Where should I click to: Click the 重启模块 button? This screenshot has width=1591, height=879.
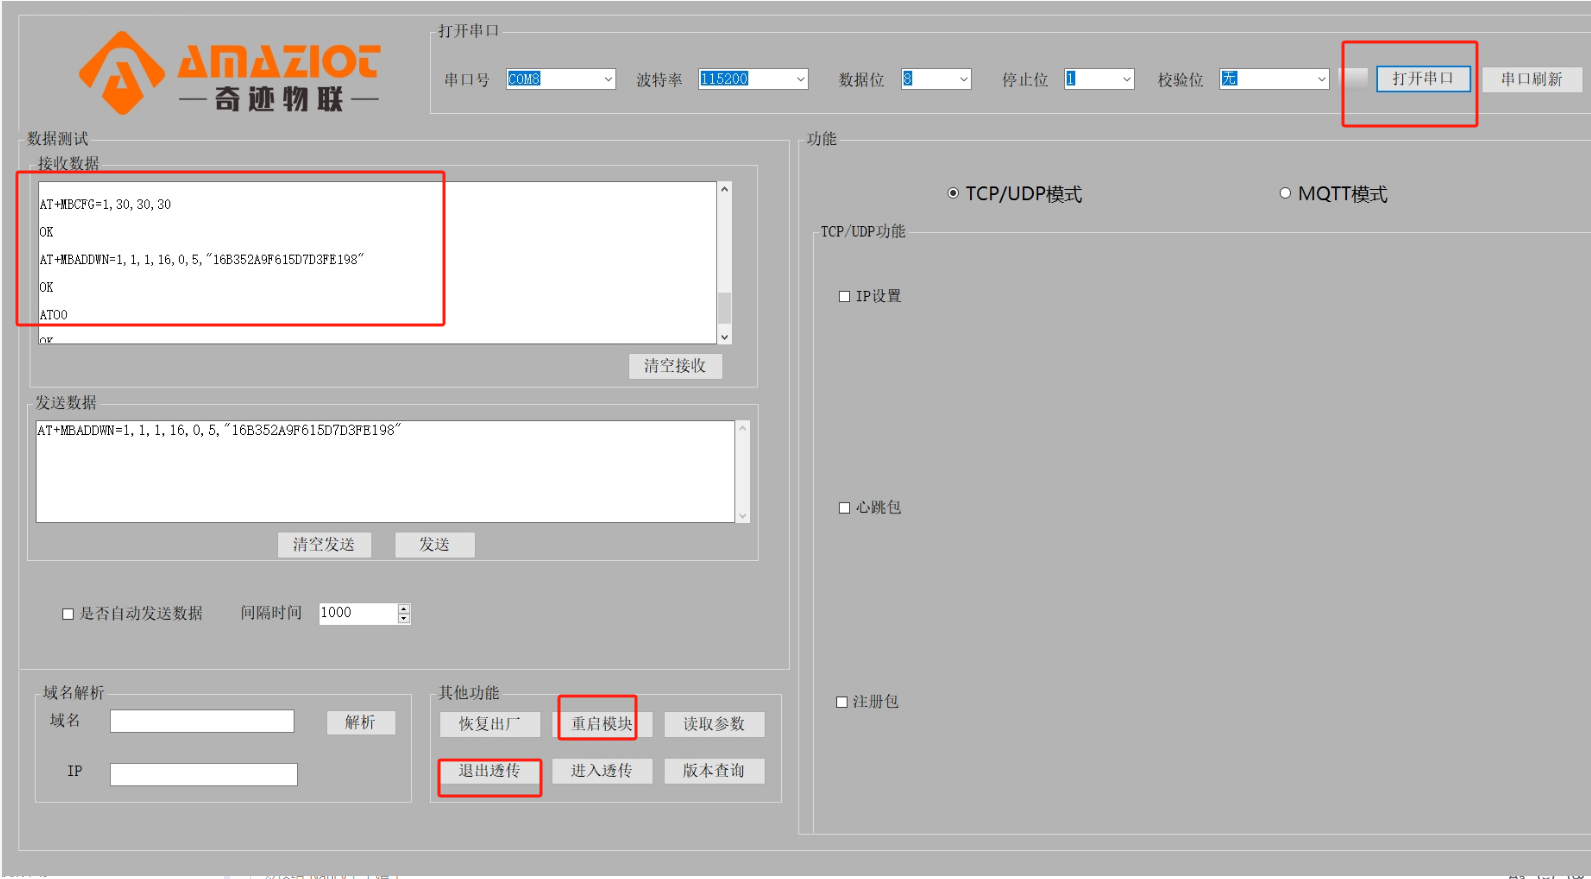click(x=602, y=724)
